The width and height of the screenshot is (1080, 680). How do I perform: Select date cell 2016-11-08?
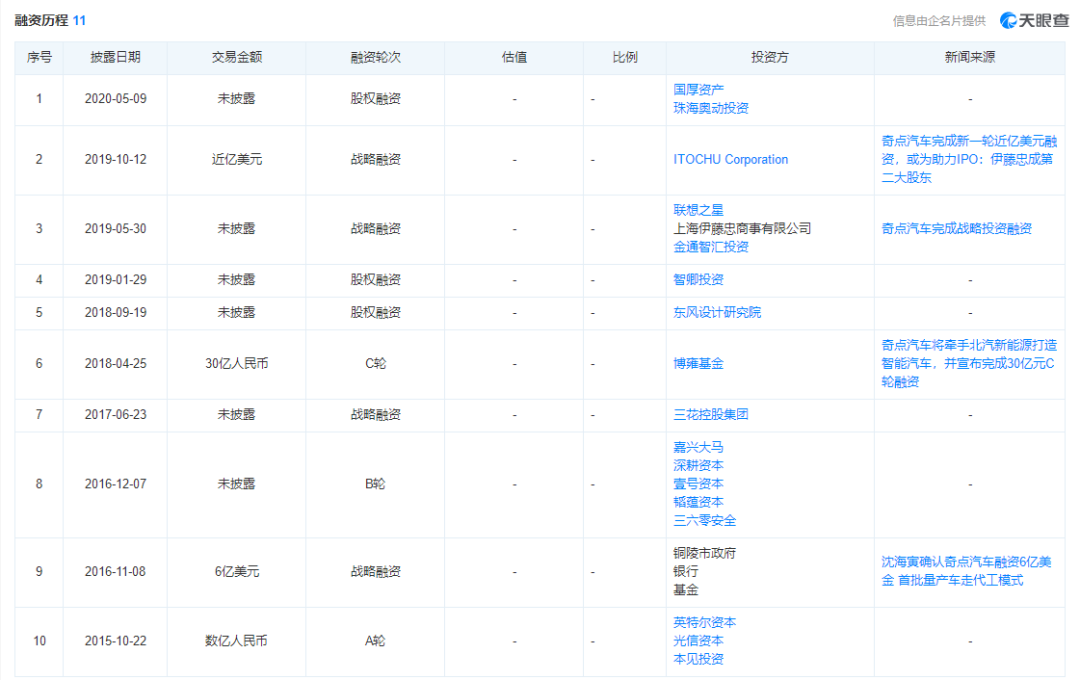point(116,572)
